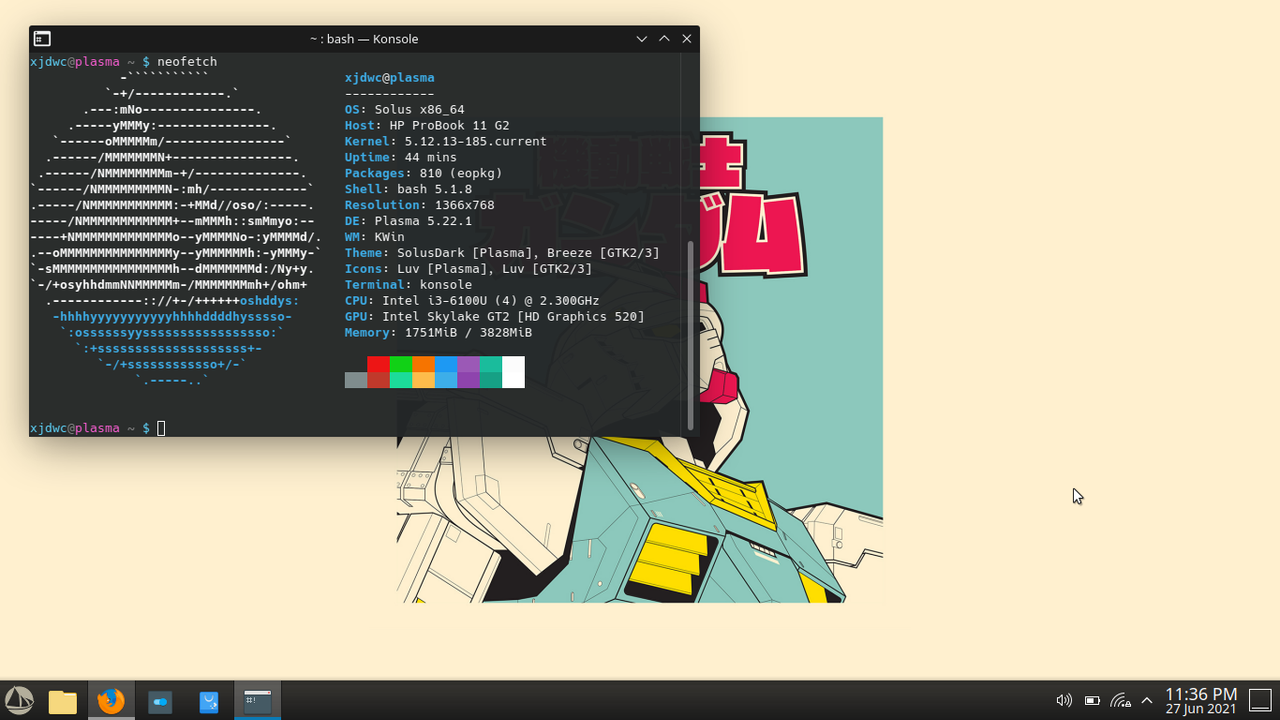Click the 'Host: HP ProBook 11 G2' line
The height and width of the screenshot is (720, 1280).
pyautogui.click(x=427, y=125)
